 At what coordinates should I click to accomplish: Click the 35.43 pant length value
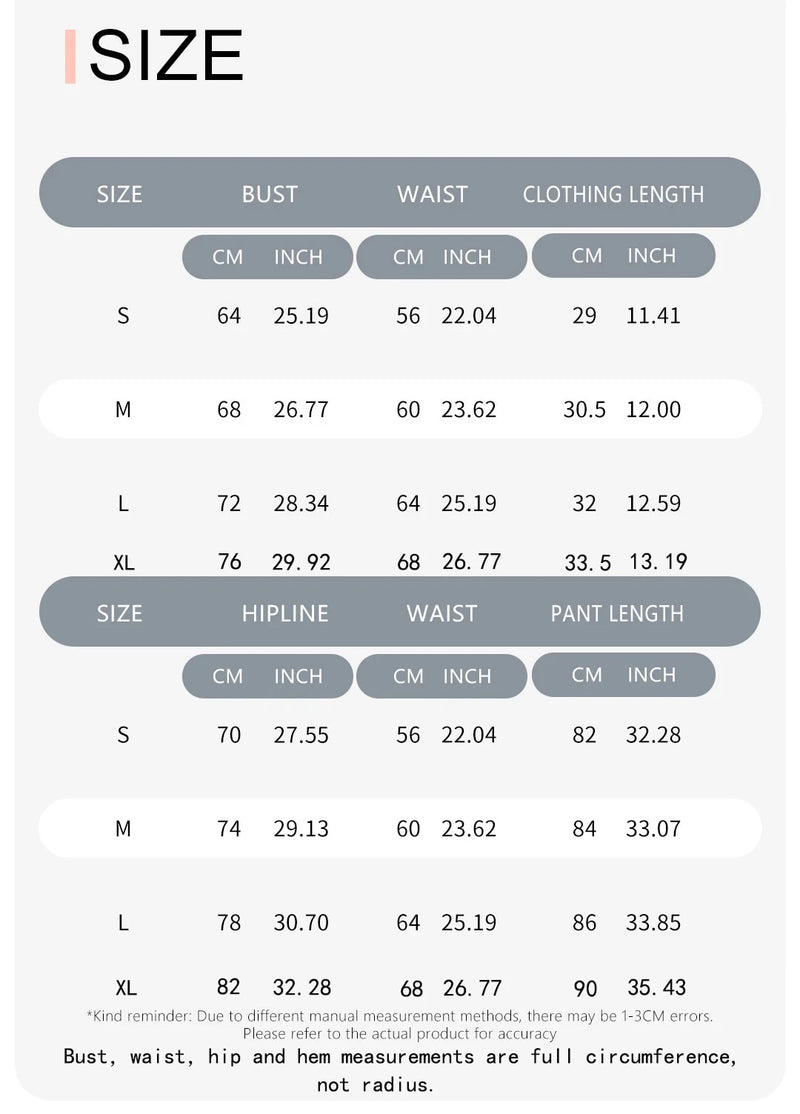pyautogui.click(x=656, y=988)
